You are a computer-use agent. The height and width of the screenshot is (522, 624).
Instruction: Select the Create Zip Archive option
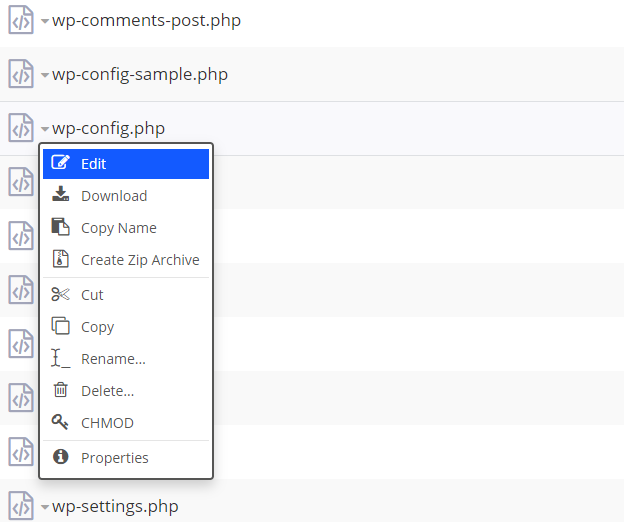click(140, 260)
